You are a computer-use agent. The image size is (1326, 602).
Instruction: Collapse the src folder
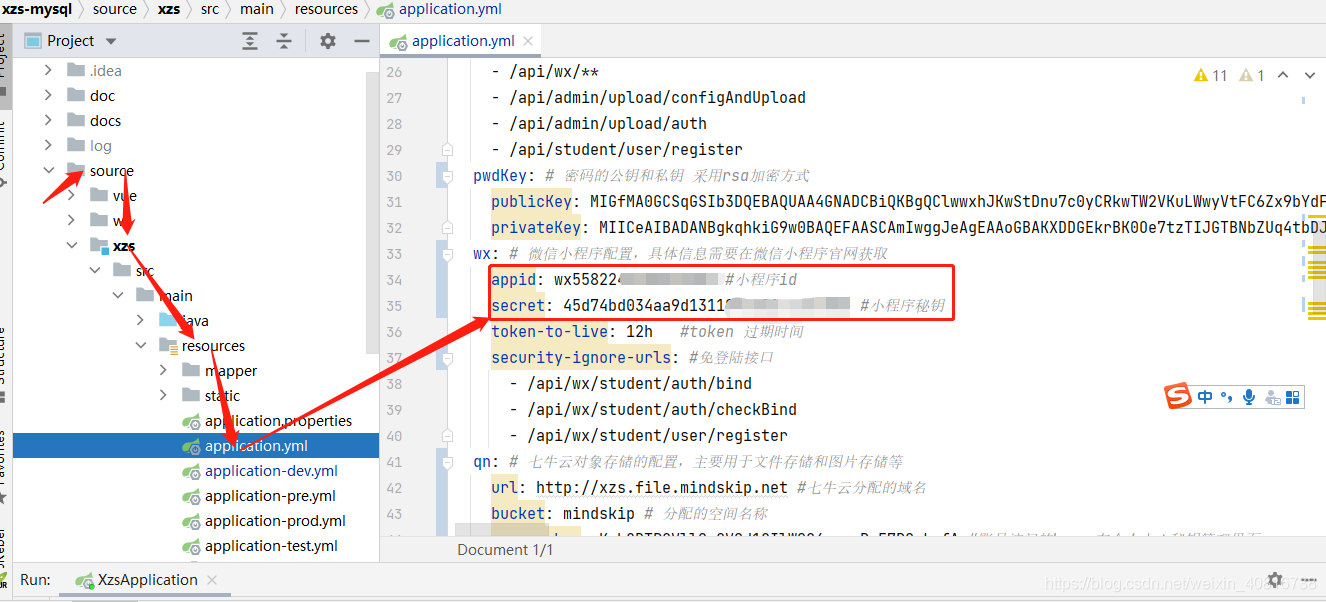click(x=95, y=270)
